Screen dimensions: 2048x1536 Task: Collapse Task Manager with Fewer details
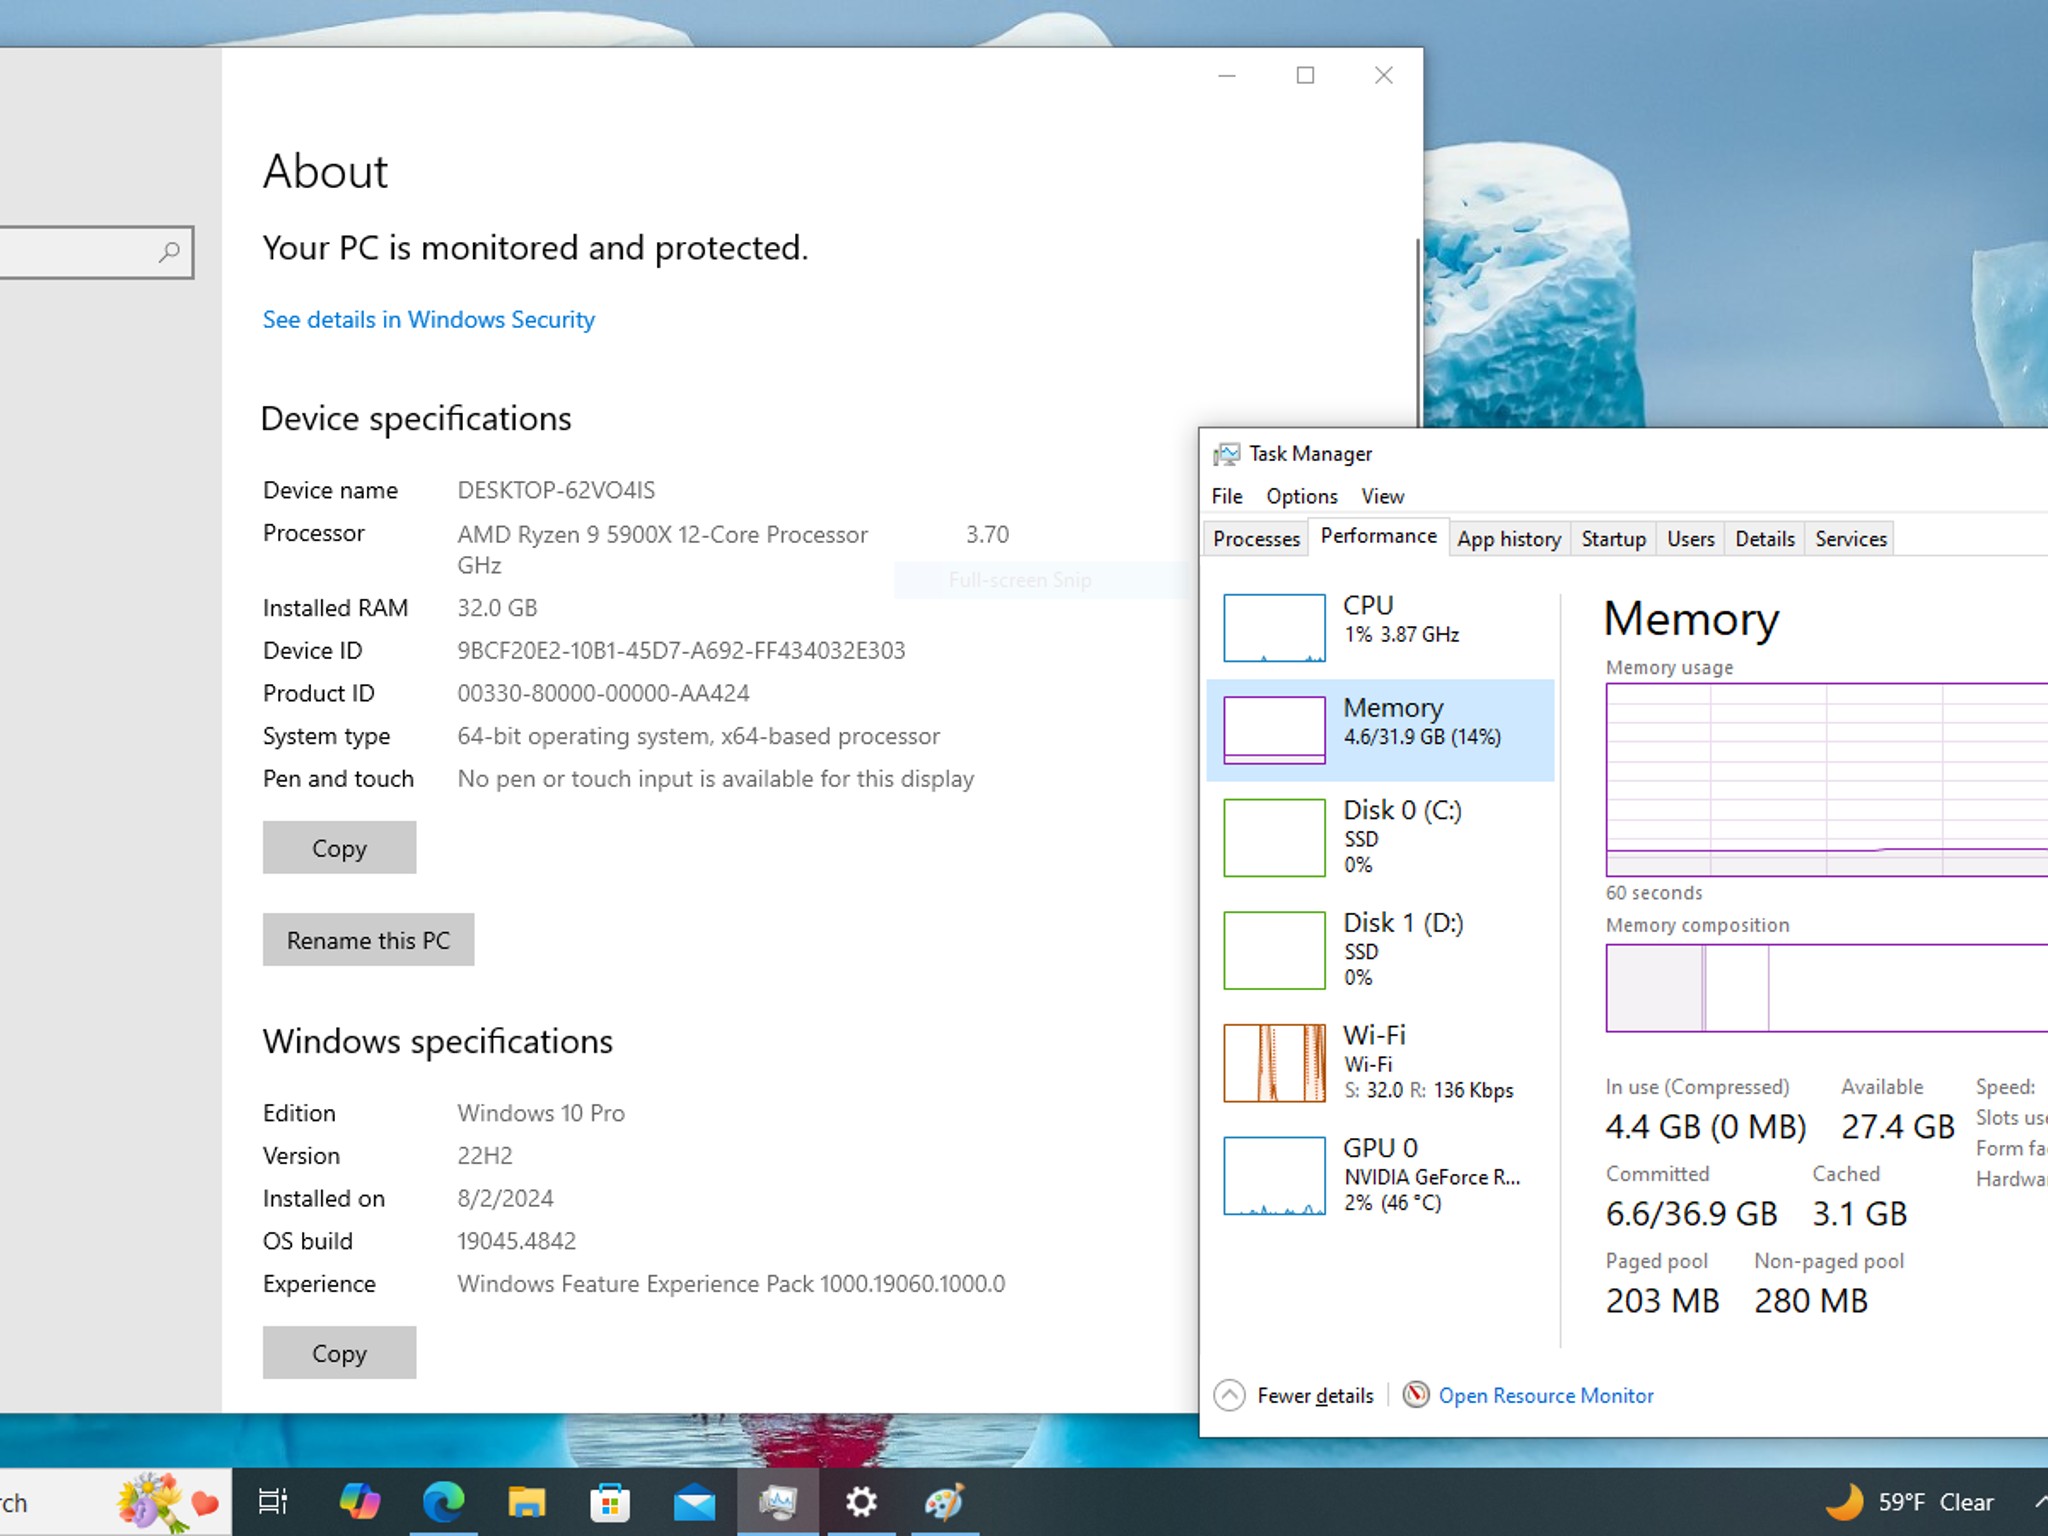click(x=1294, y=1395)
